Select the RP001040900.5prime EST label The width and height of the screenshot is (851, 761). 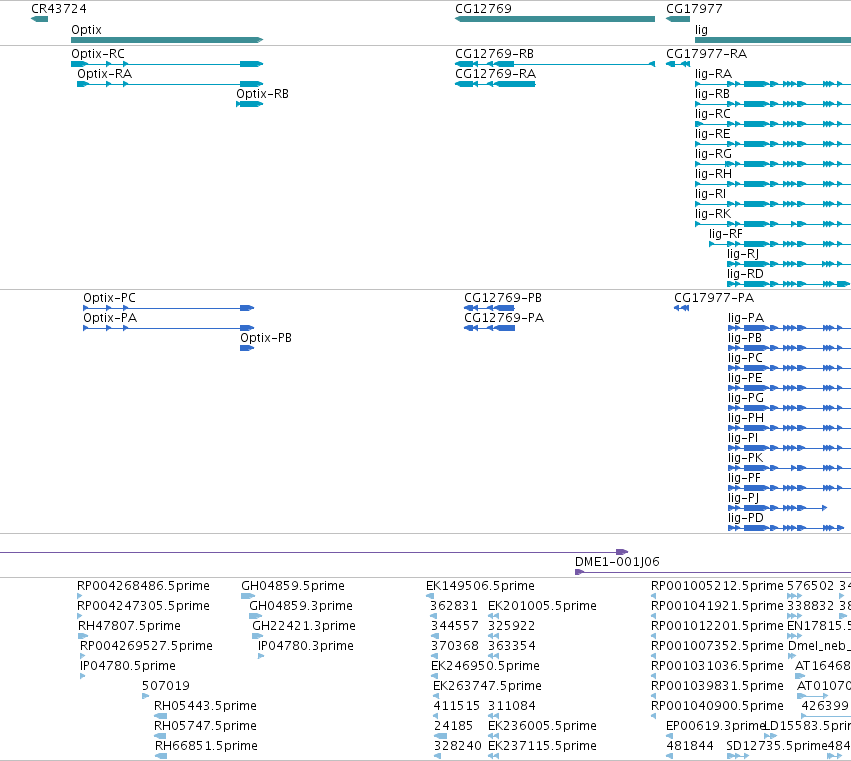coord(717,706)
